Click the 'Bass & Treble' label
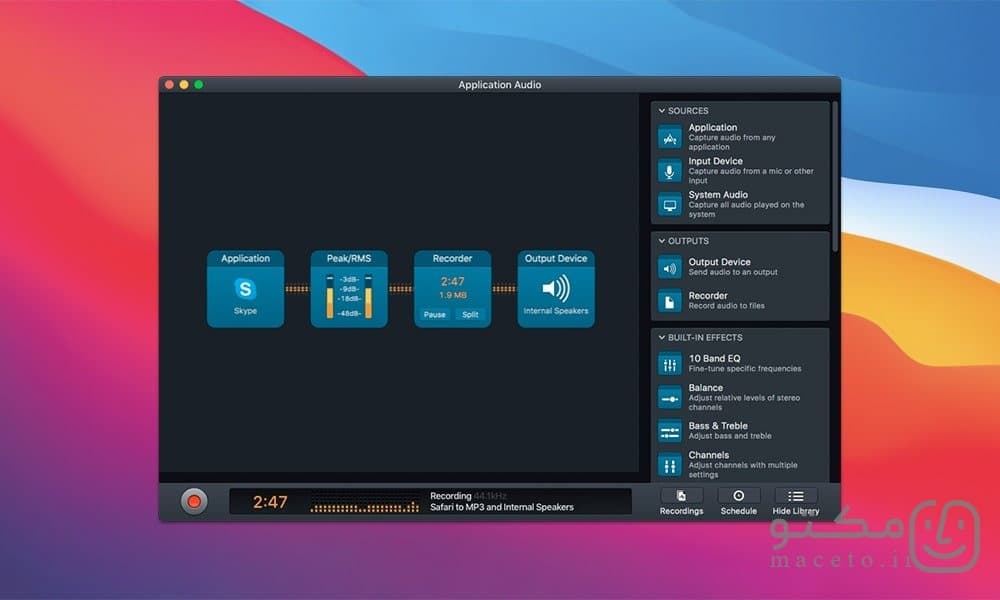1000x600 pixels. tap(718, 426)
